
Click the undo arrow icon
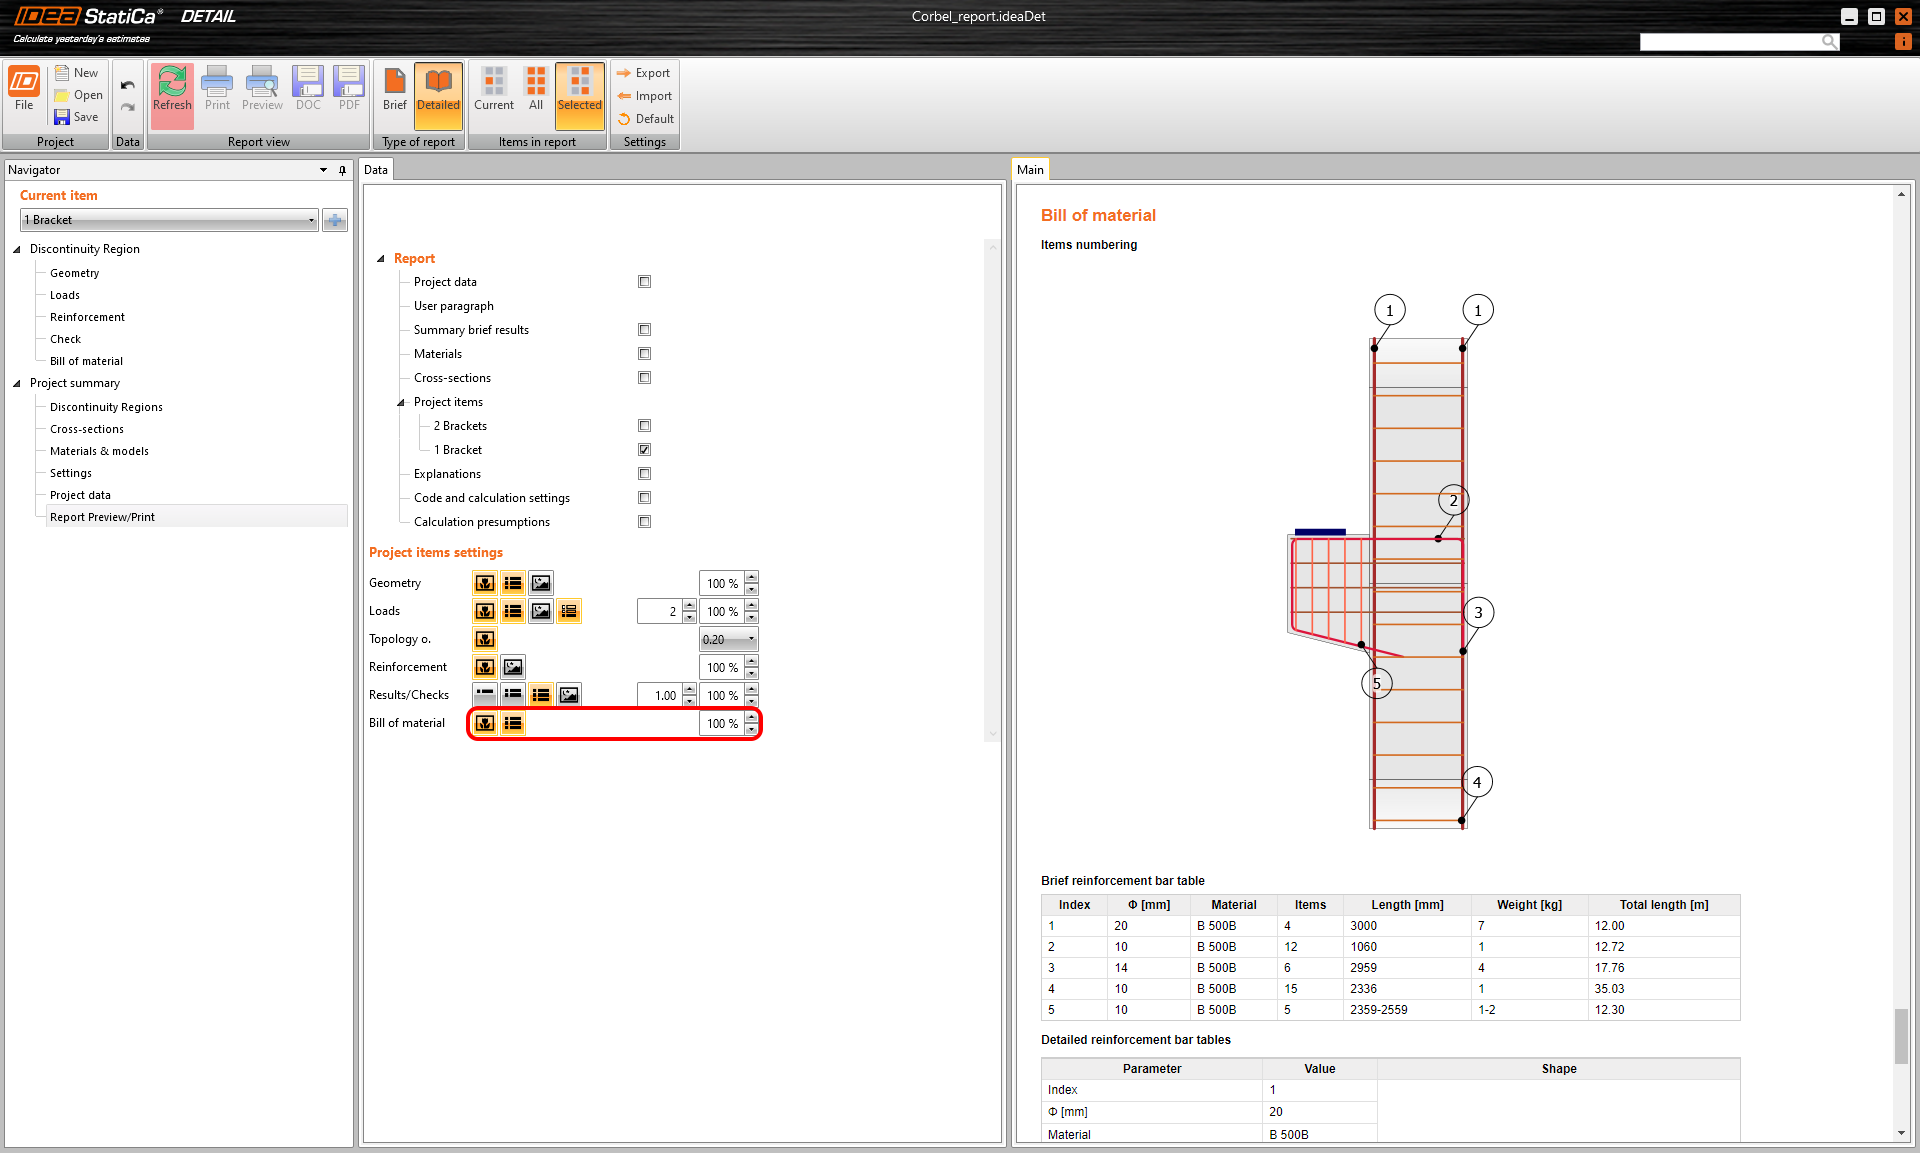(x=128, y=85)
